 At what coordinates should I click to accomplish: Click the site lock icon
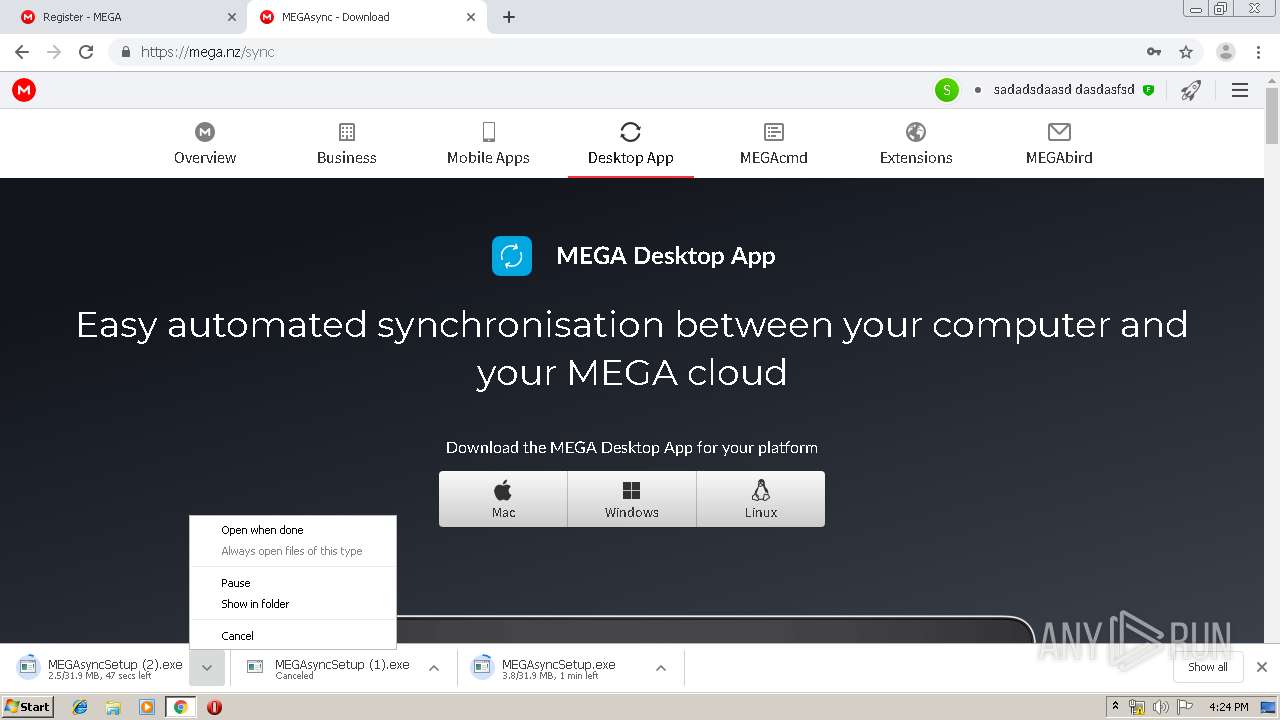(126, 52)
